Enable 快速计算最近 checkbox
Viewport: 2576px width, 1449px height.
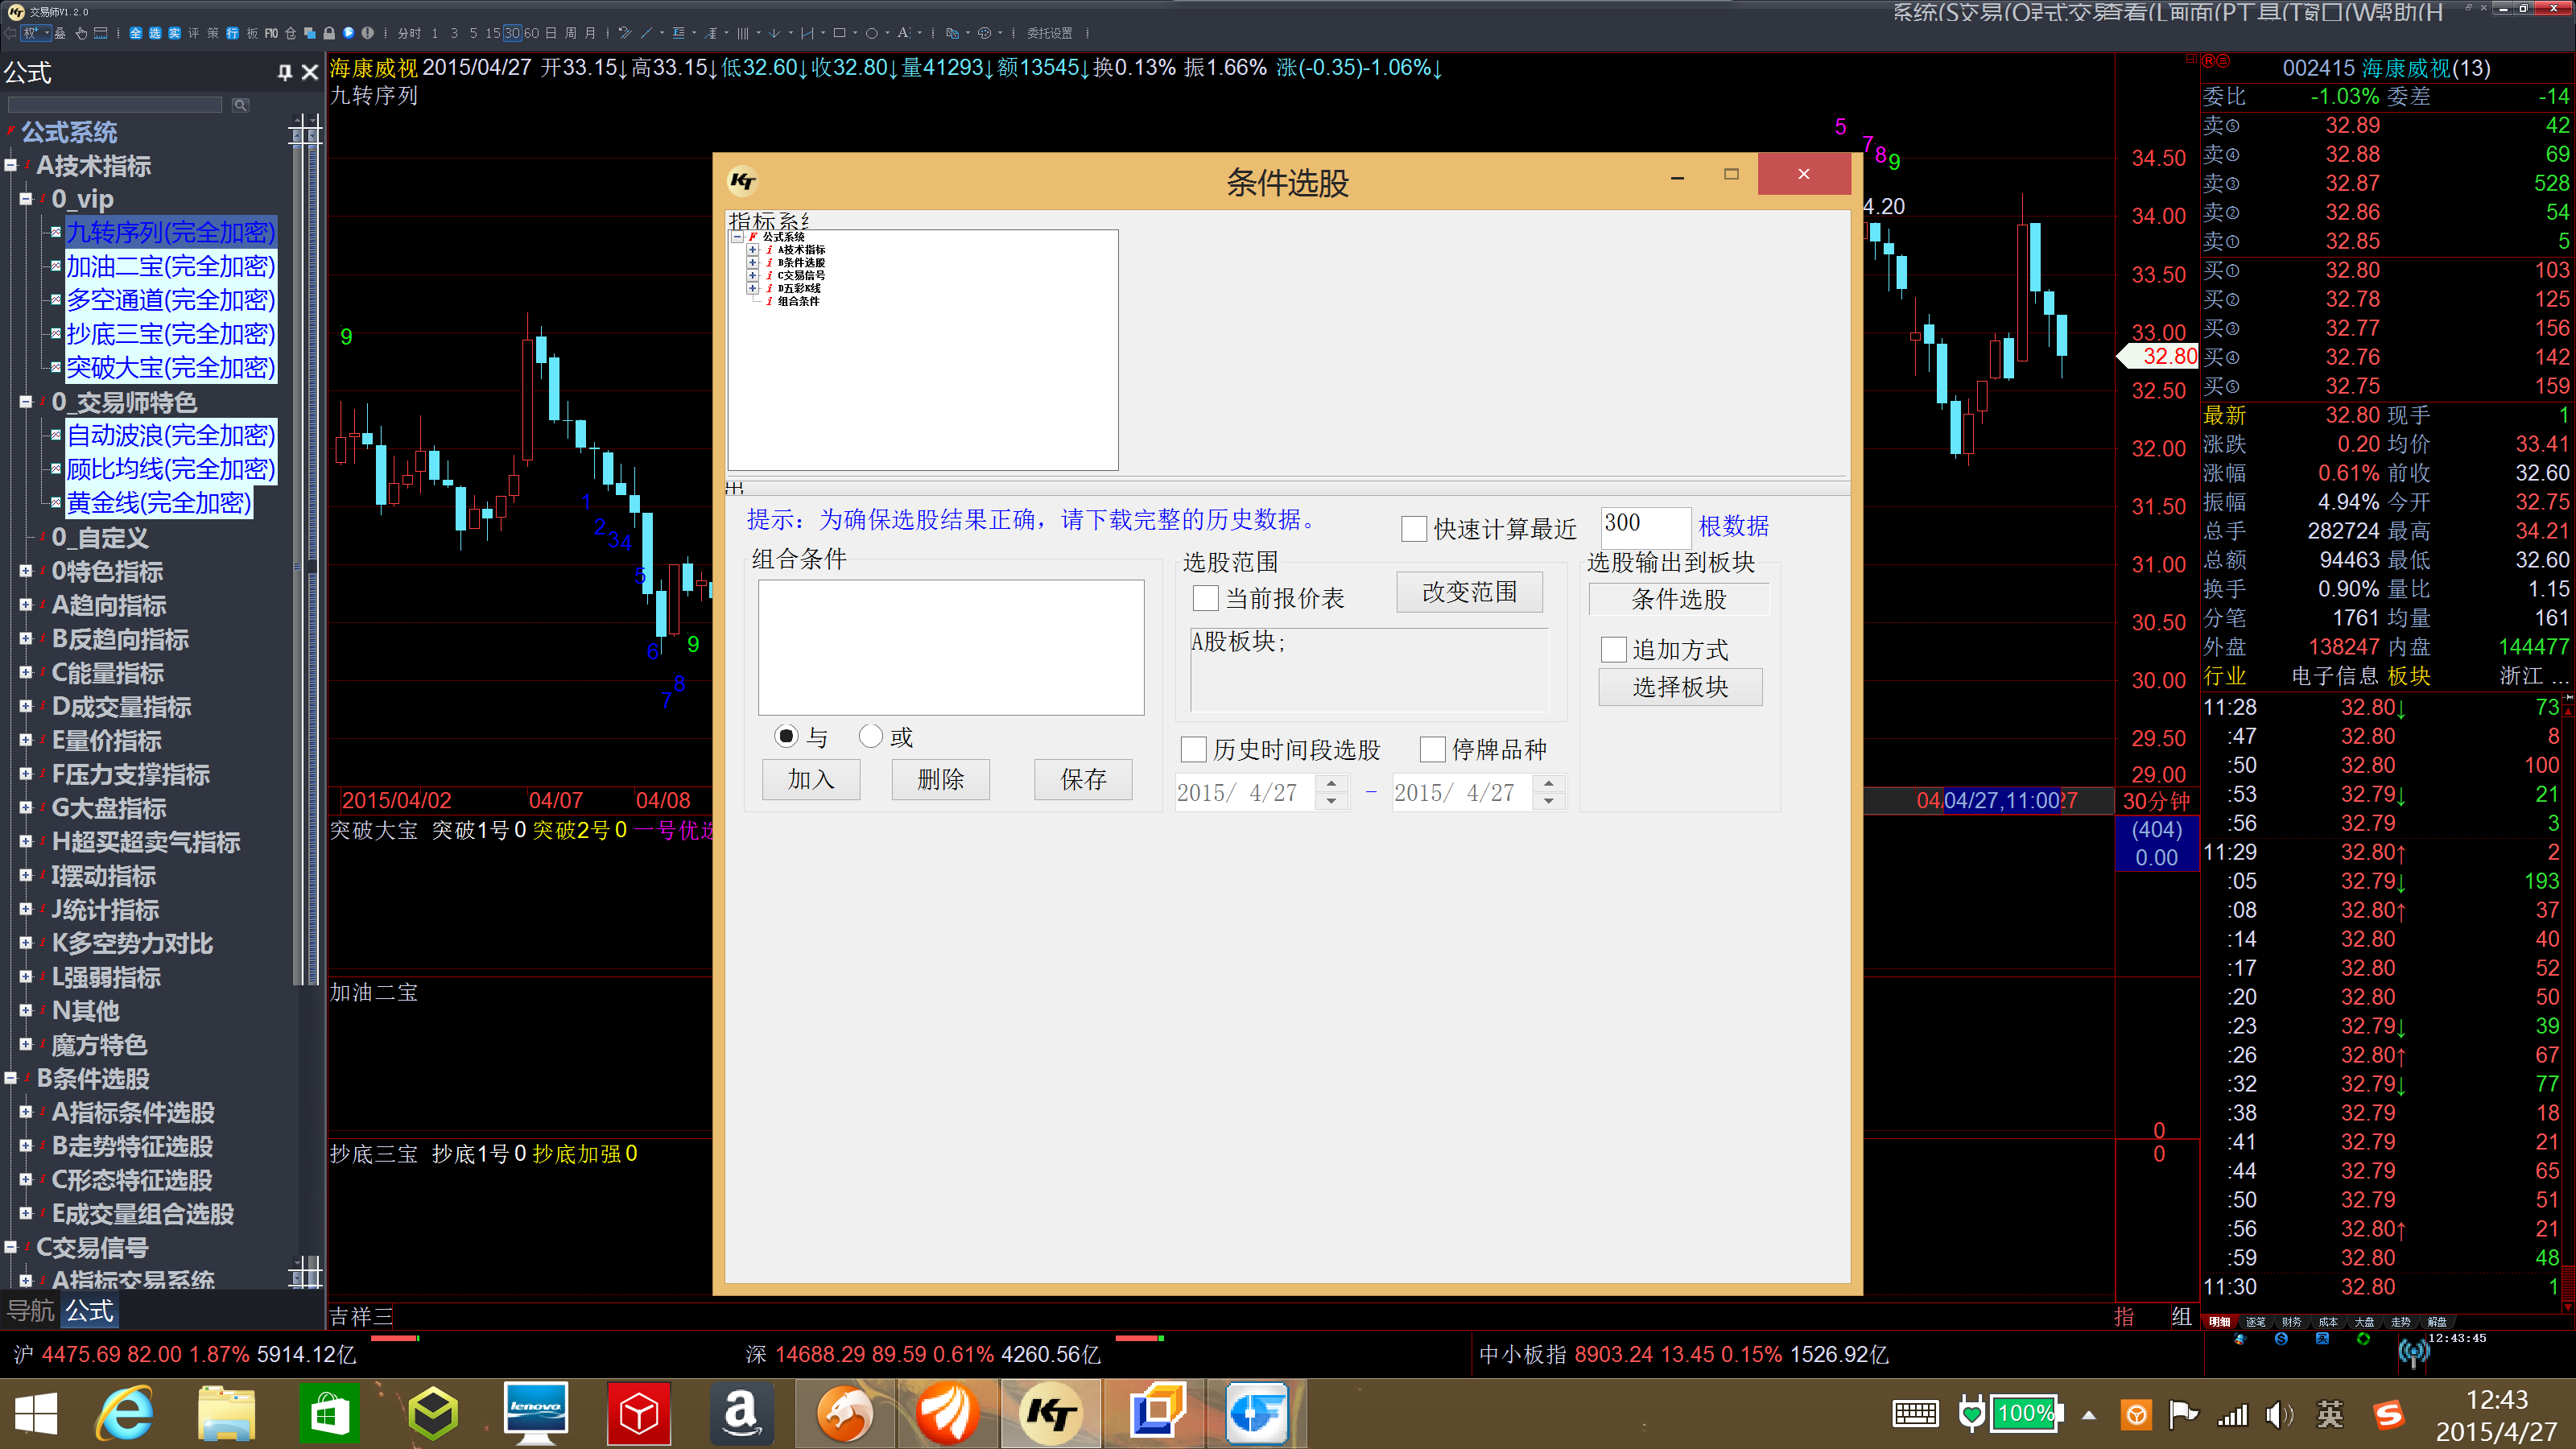pos(1414,529)
